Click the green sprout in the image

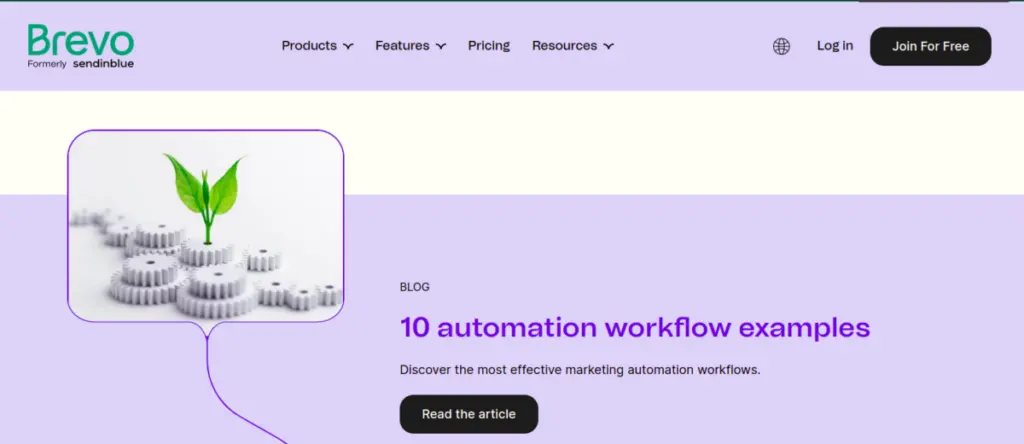pos(204,190)
